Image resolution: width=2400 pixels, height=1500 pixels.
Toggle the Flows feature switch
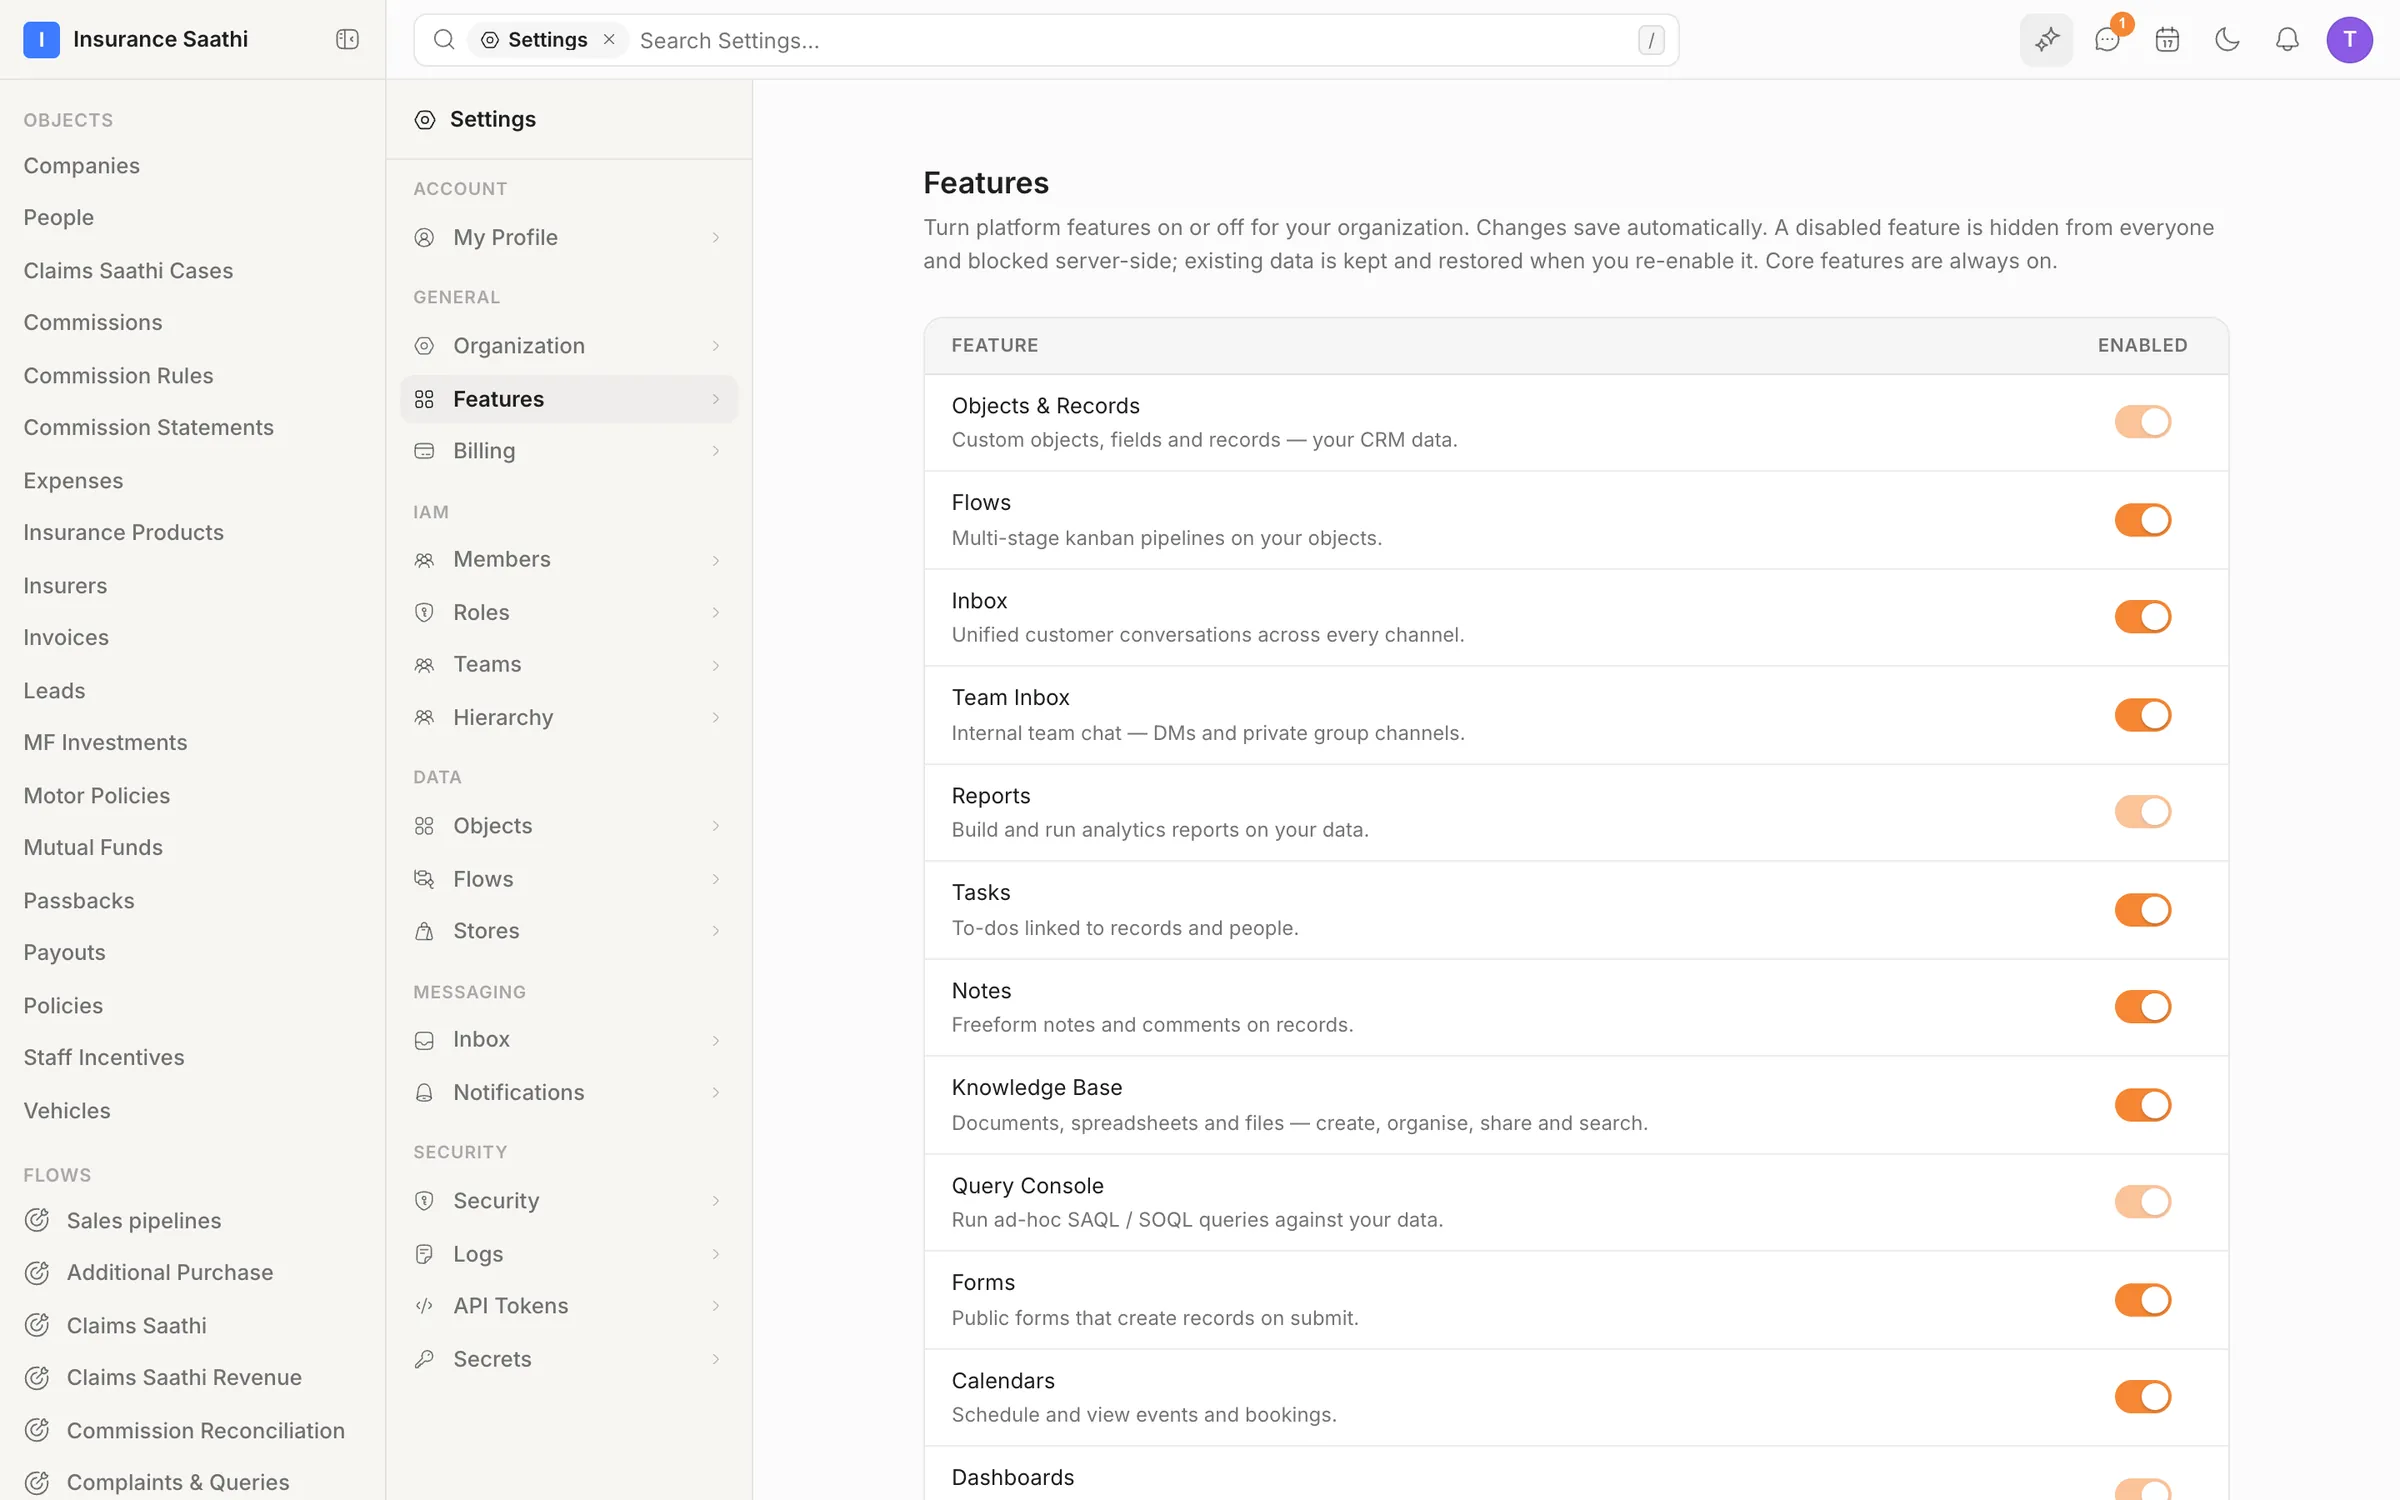pos(2142,520)
